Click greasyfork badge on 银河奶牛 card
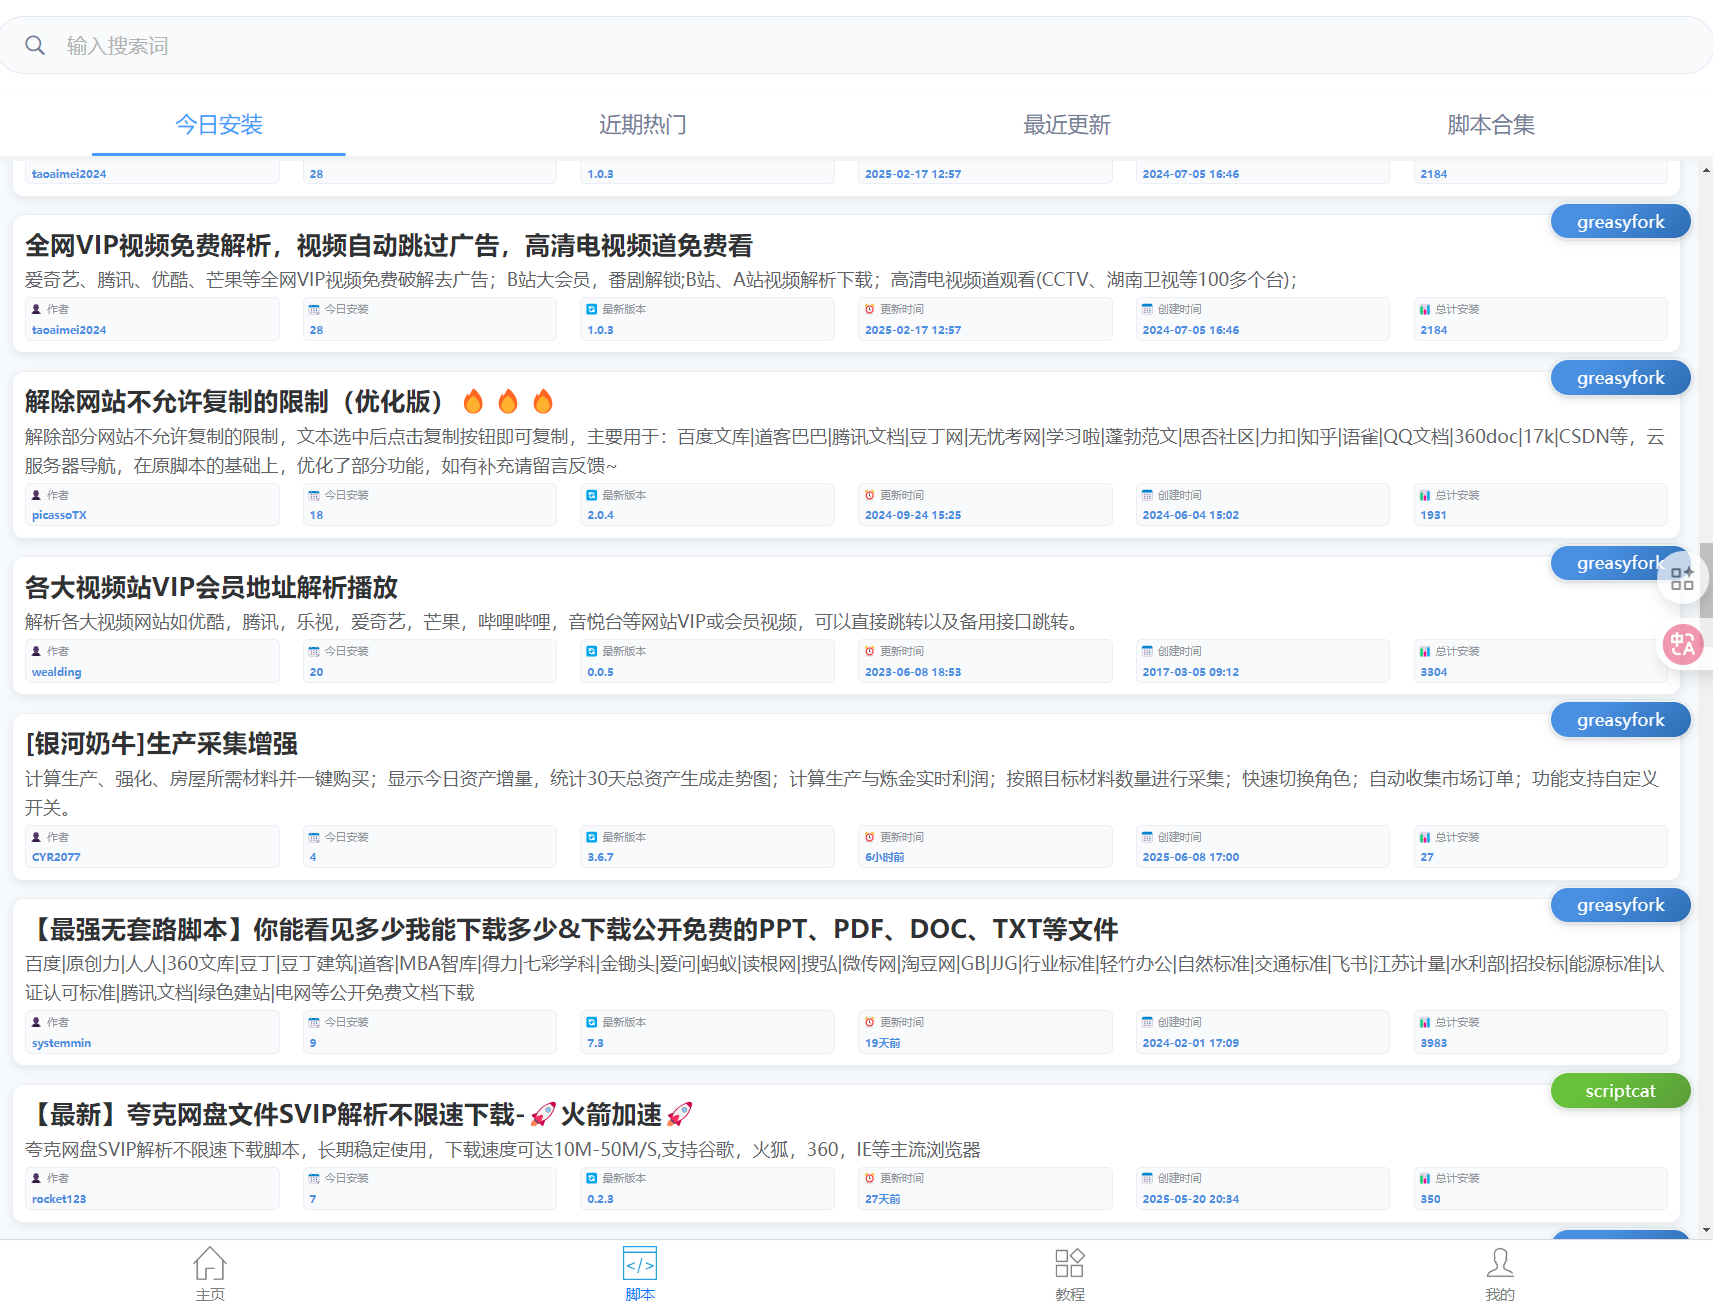 tap(1621, 720)
